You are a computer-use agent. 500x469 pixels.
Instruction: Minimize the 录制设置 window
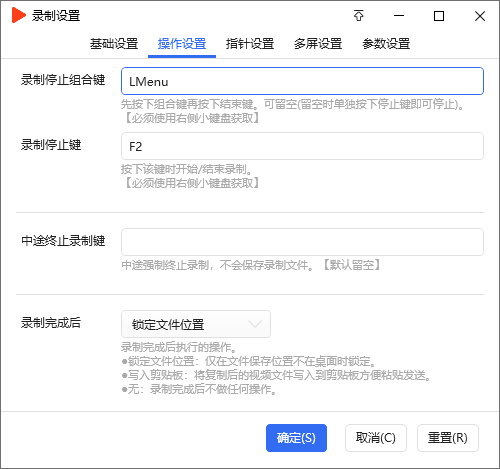pyautogui.click(x=399, y=16)
